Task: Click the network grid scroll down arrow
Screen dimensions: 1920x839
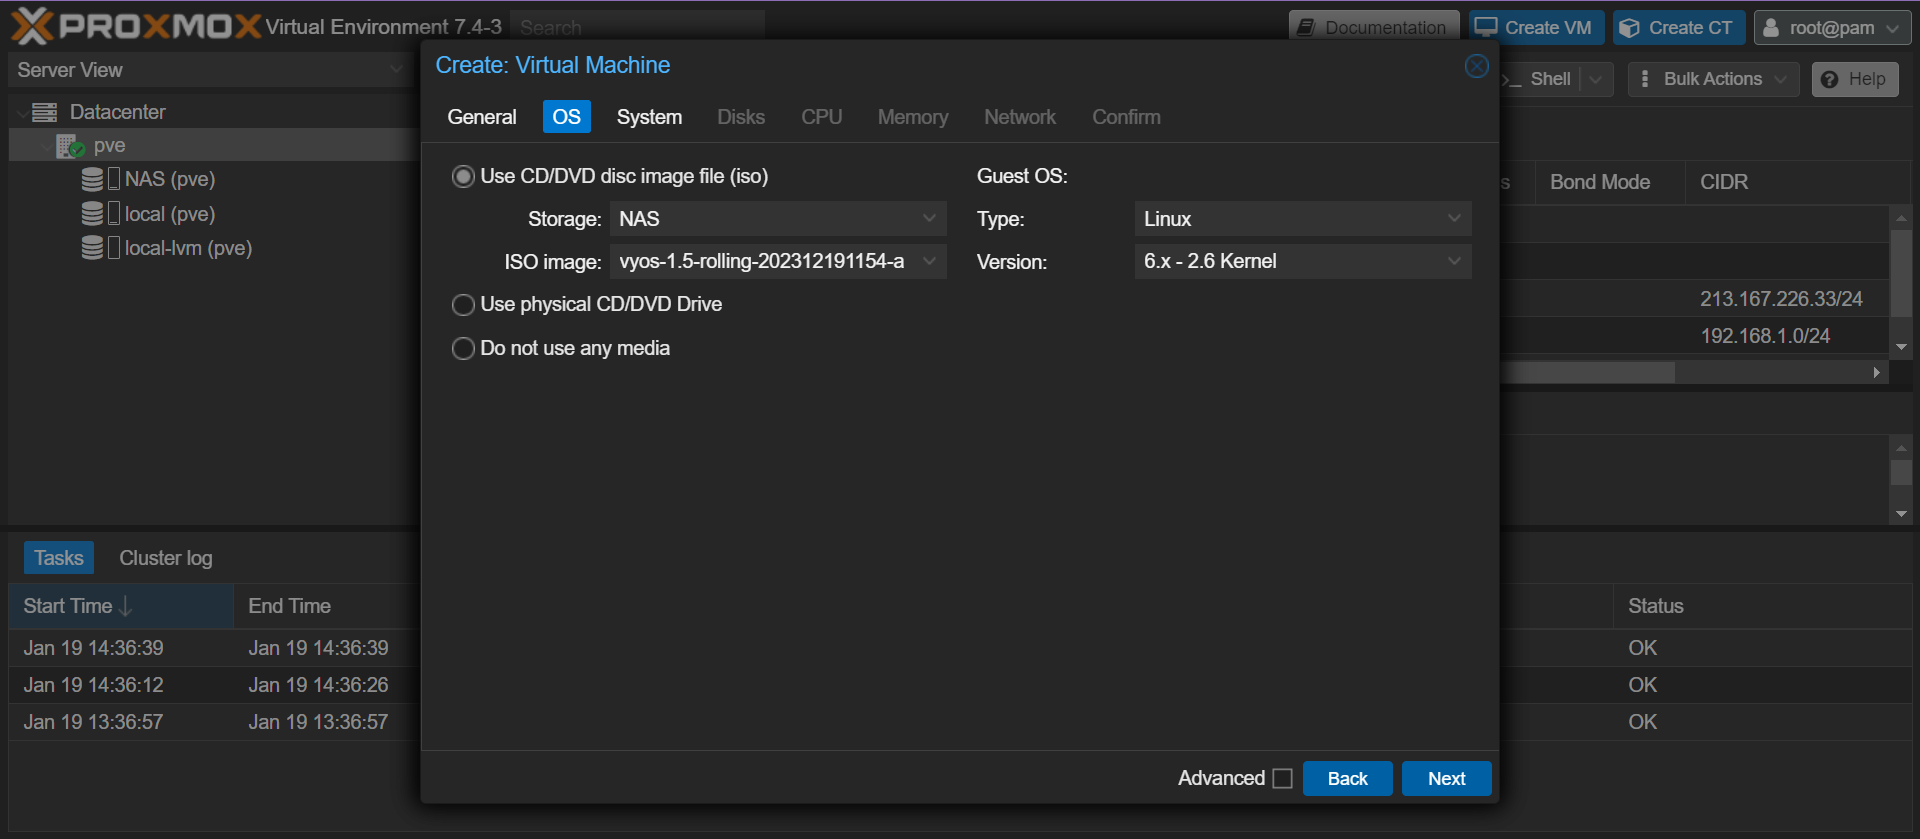Action: click(x=1902, y=346)
